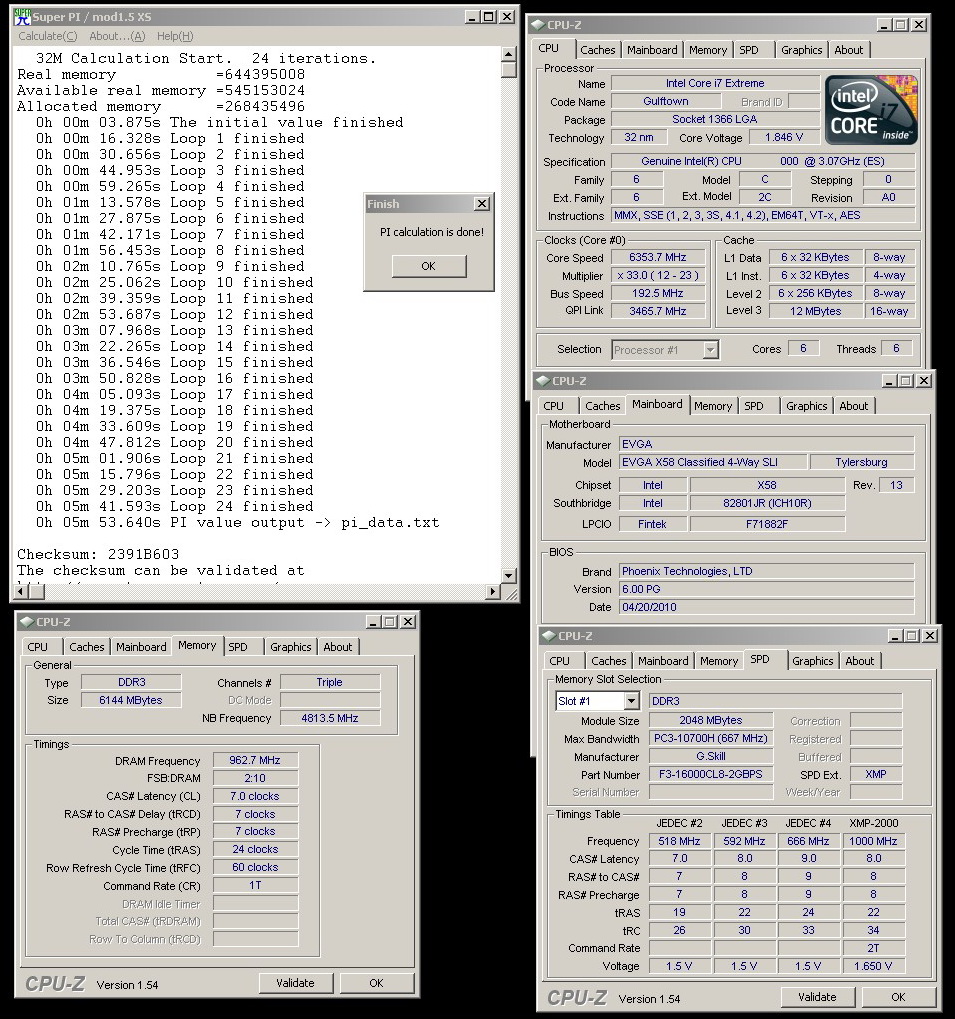This screenshot has width=955, height=1019.
Task: Click the Southbridge value 82801JR (ICH10R)
Action: pyautogui.click(x=767, y=503)
